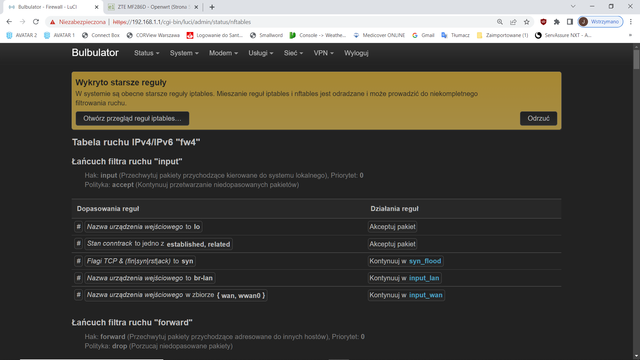Expand the Sieć dropdown menu

293,53
